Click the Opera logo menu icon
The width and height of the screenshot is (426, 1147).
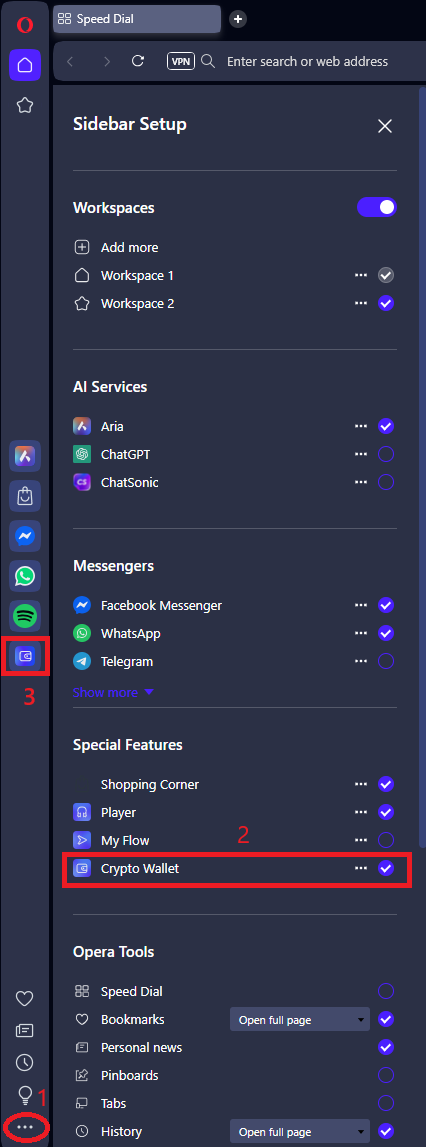pos(25,25)
